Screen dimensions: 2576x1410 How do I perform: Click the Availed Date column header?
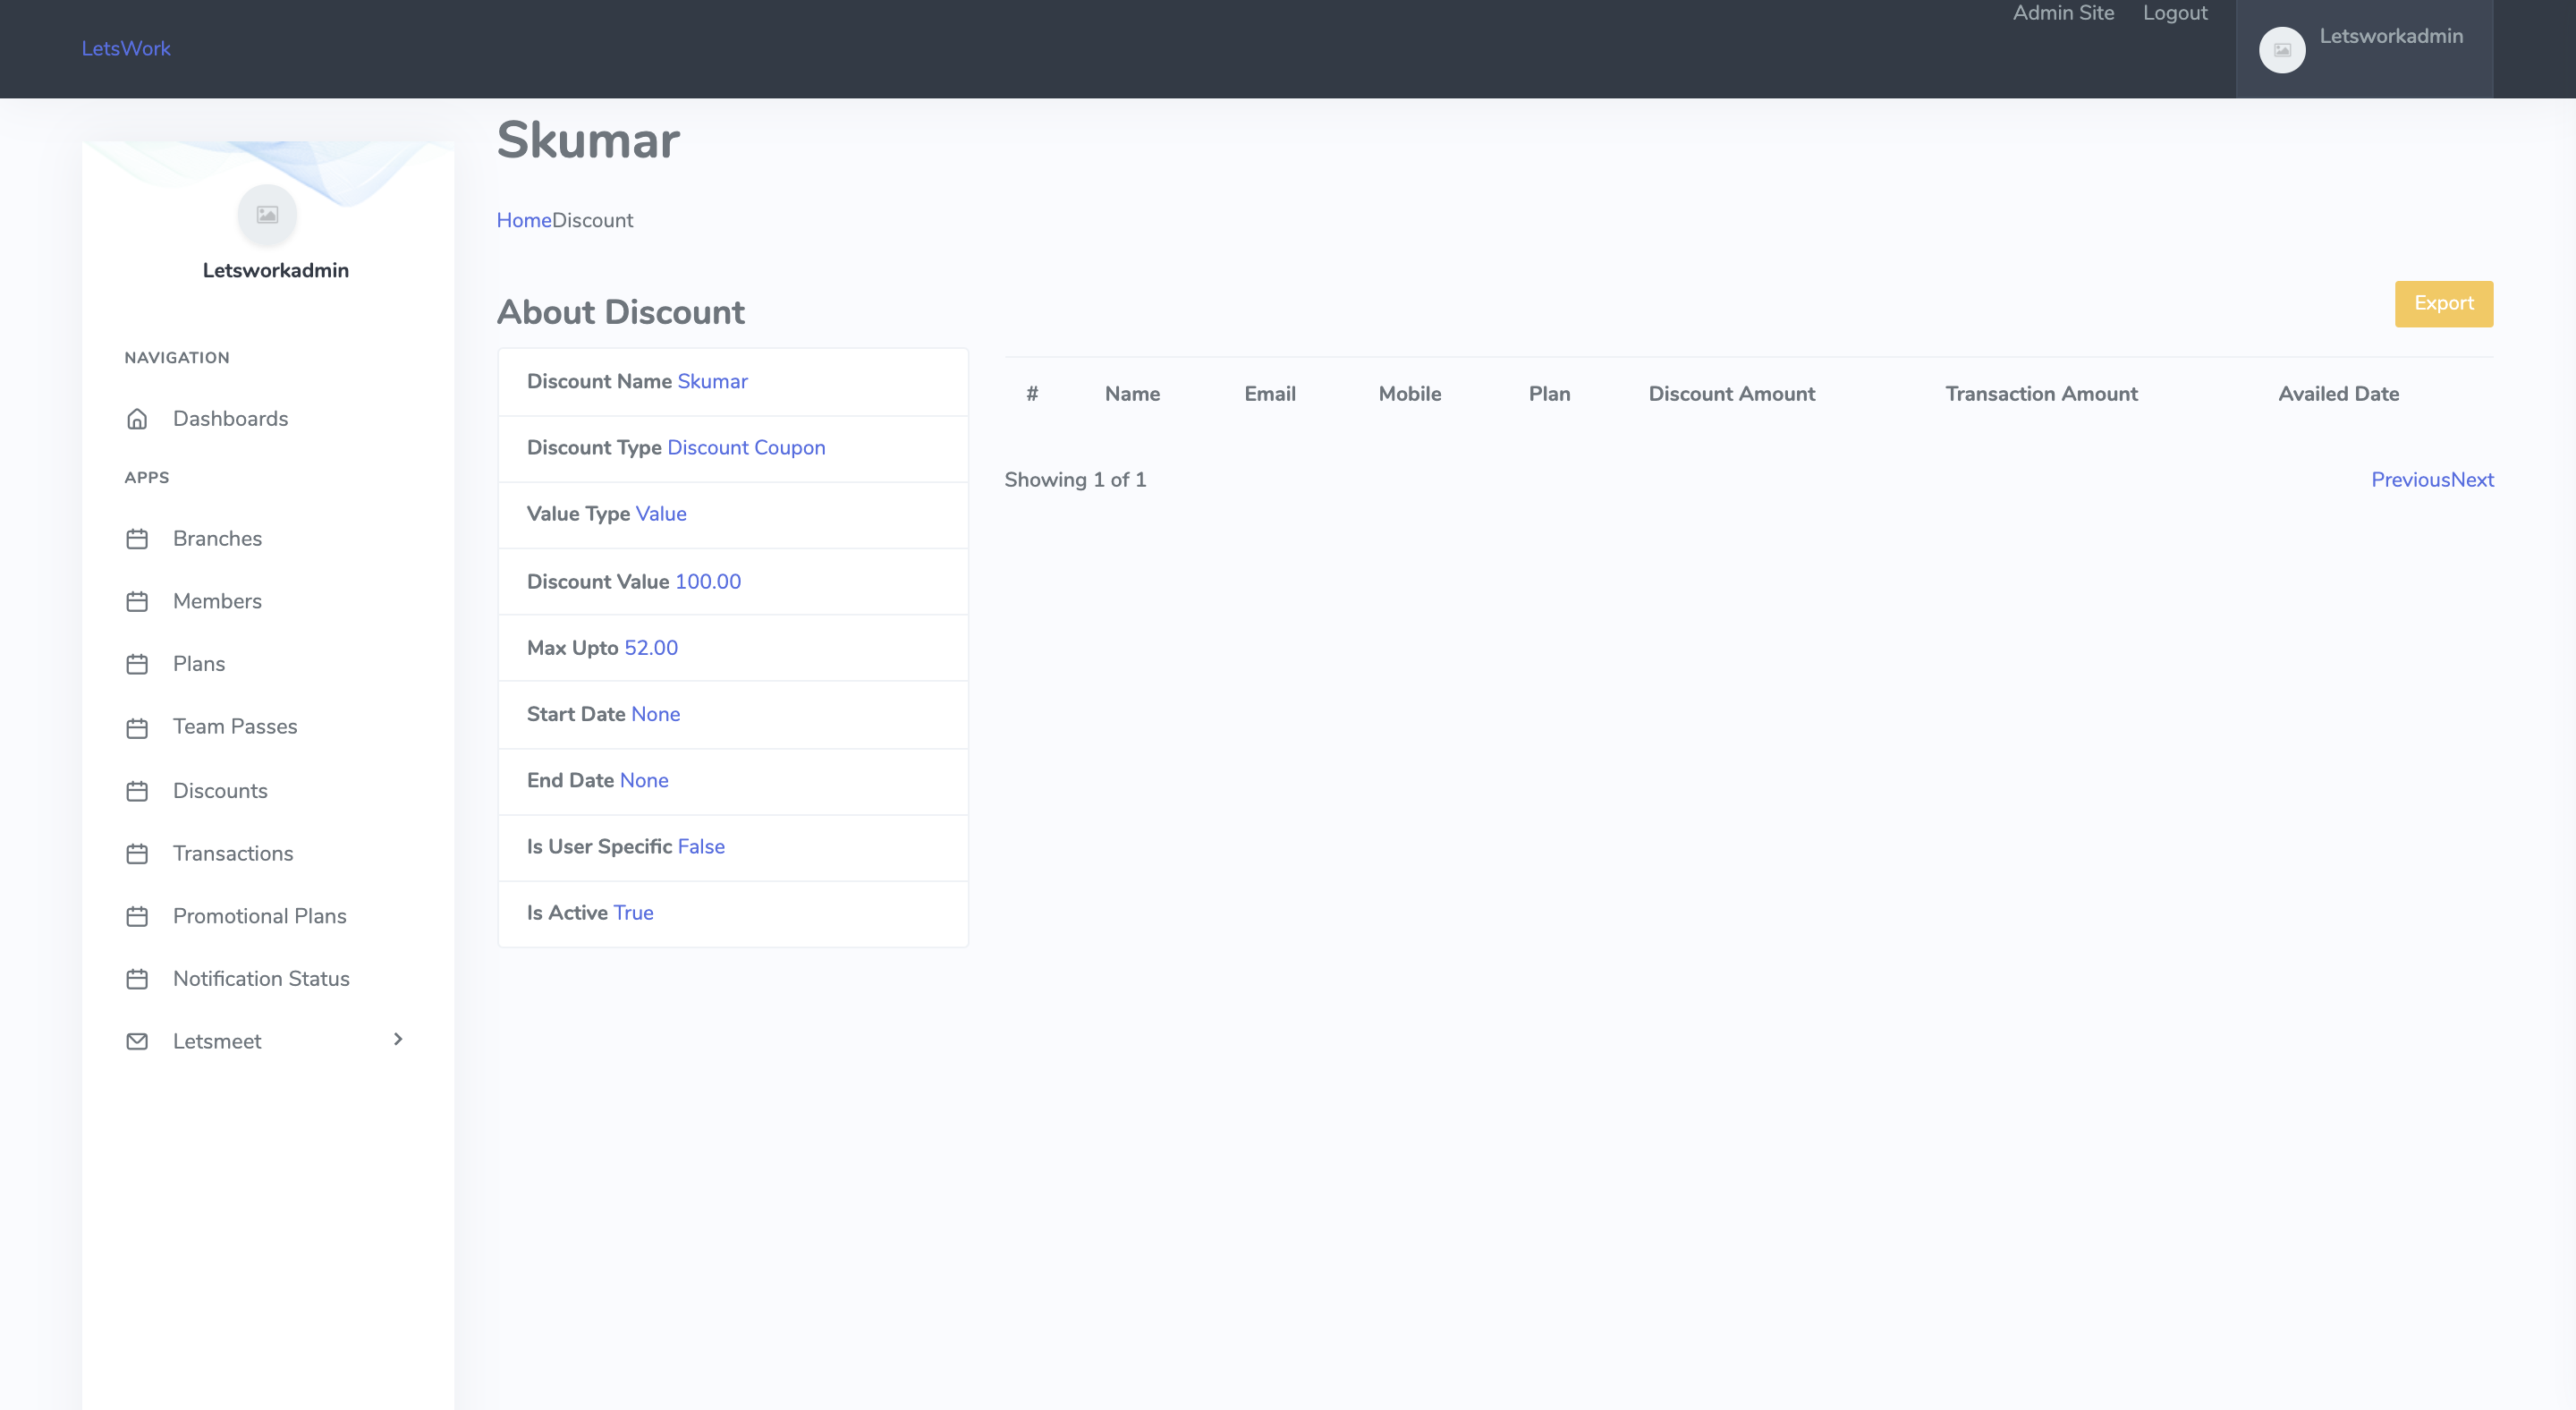[x=2338, y=394]
